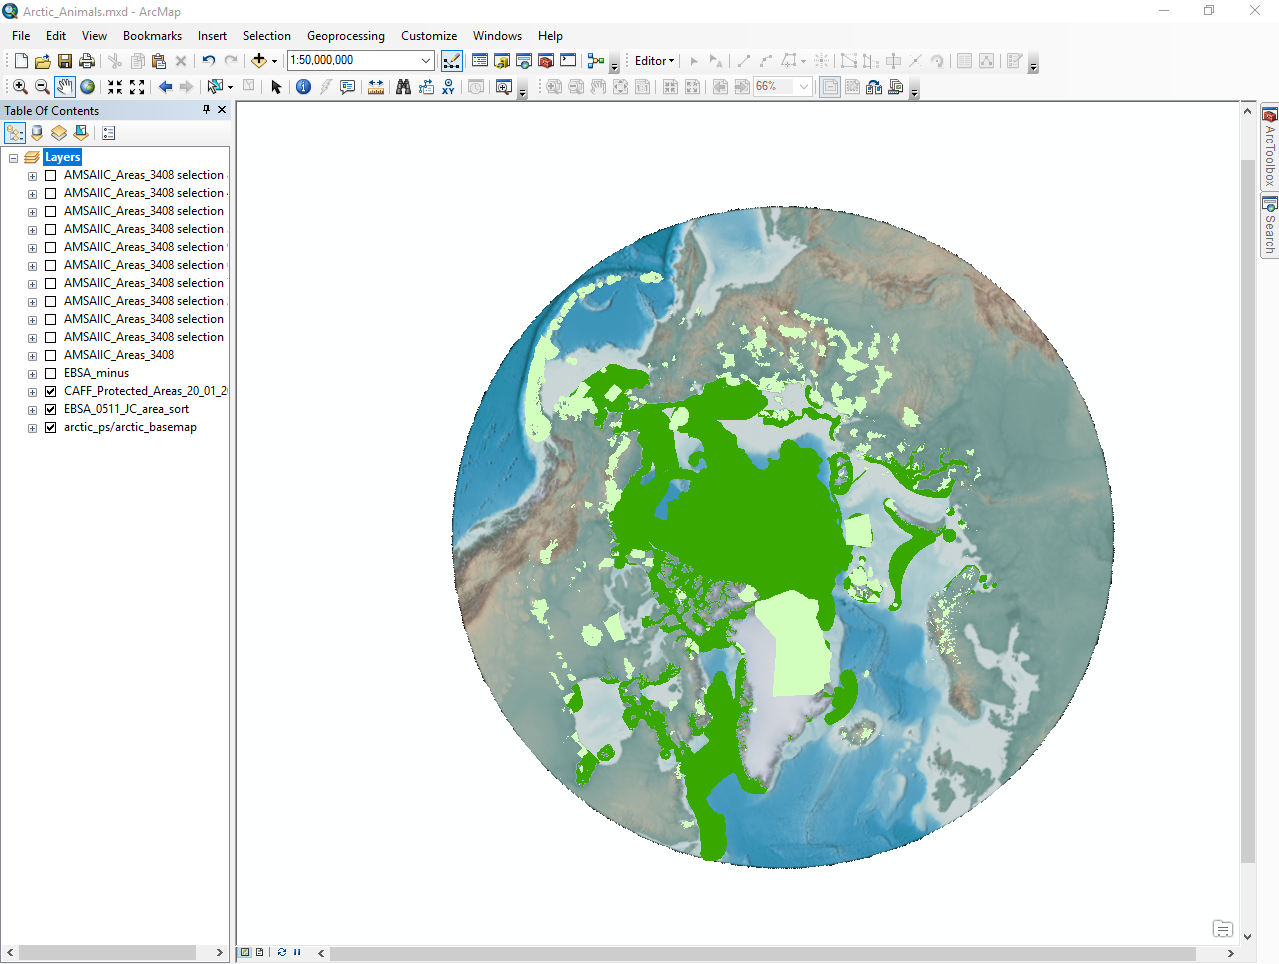Open the Search side tab
This screenshot has width=1279, height=964.
point(1269,227)
